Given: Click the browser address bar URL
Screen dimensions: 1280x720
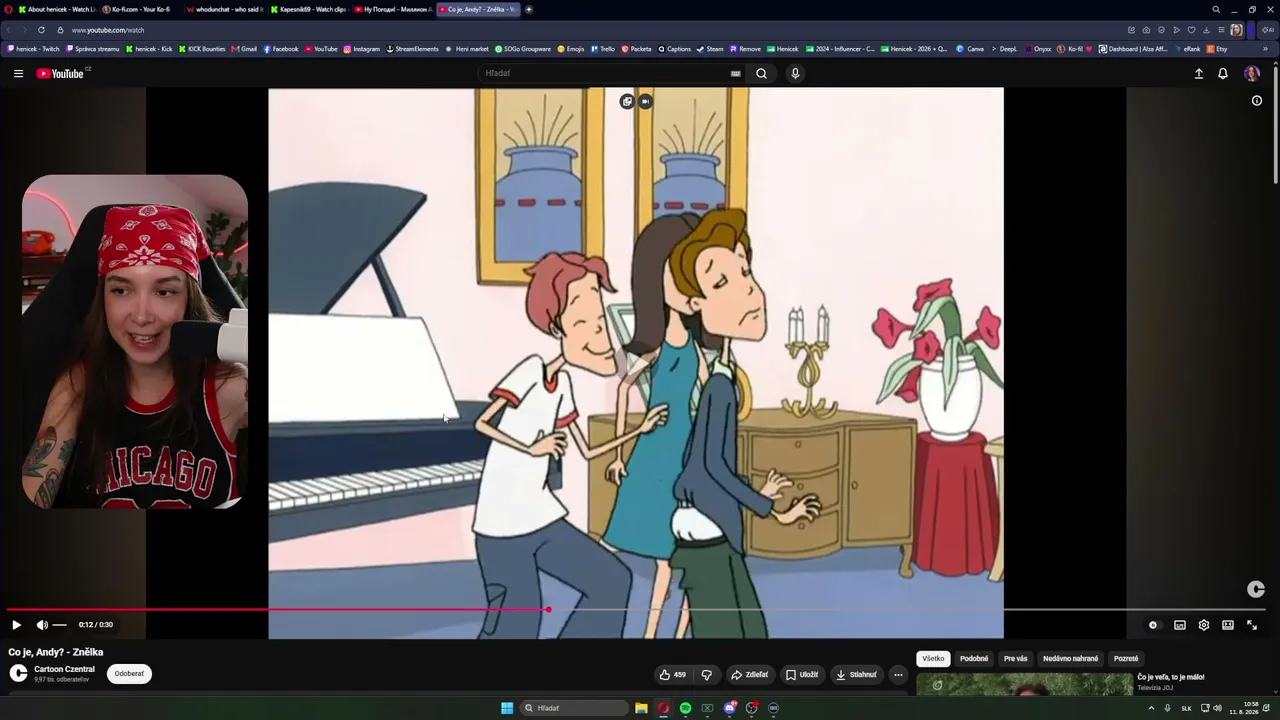Looking at the screenshot, I should [x=108, y=30].
